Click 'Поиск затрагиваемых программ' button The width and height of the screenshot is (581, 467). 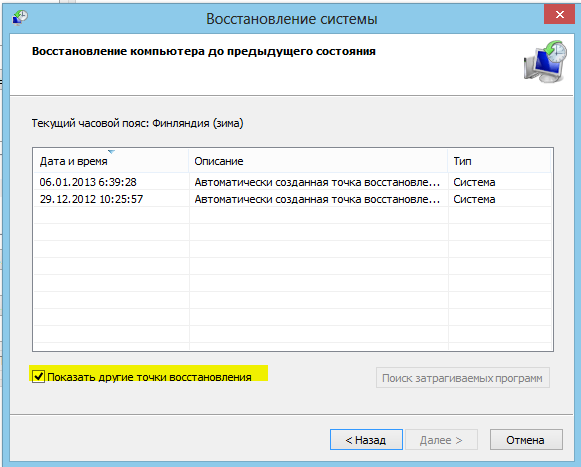tap(462, 378)
